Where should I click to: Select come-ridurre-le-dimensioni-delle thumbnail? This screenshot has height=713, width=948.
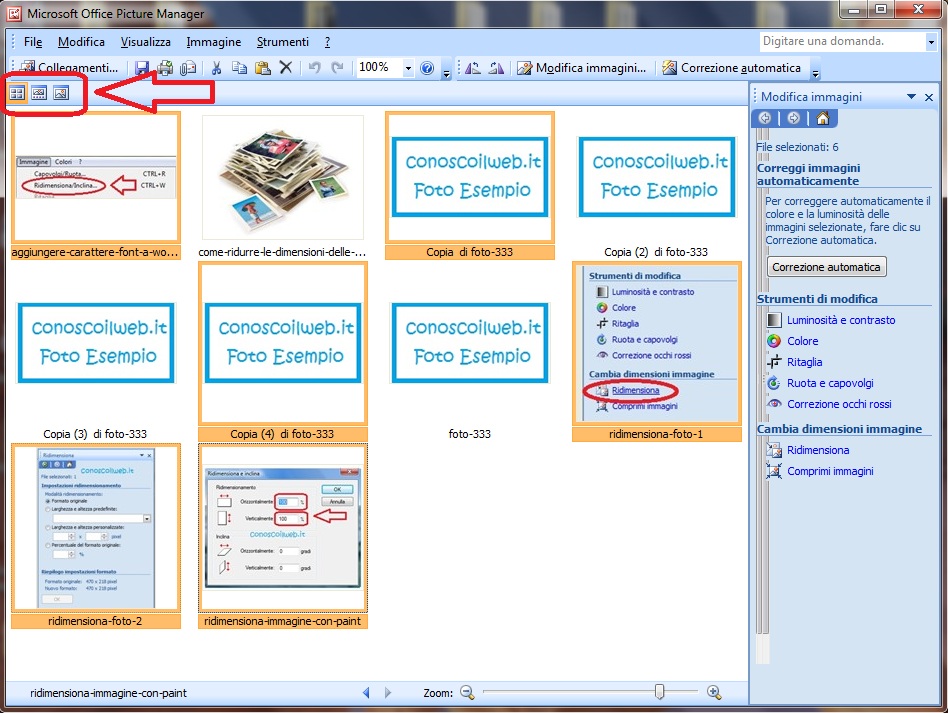tap(282, 186)
